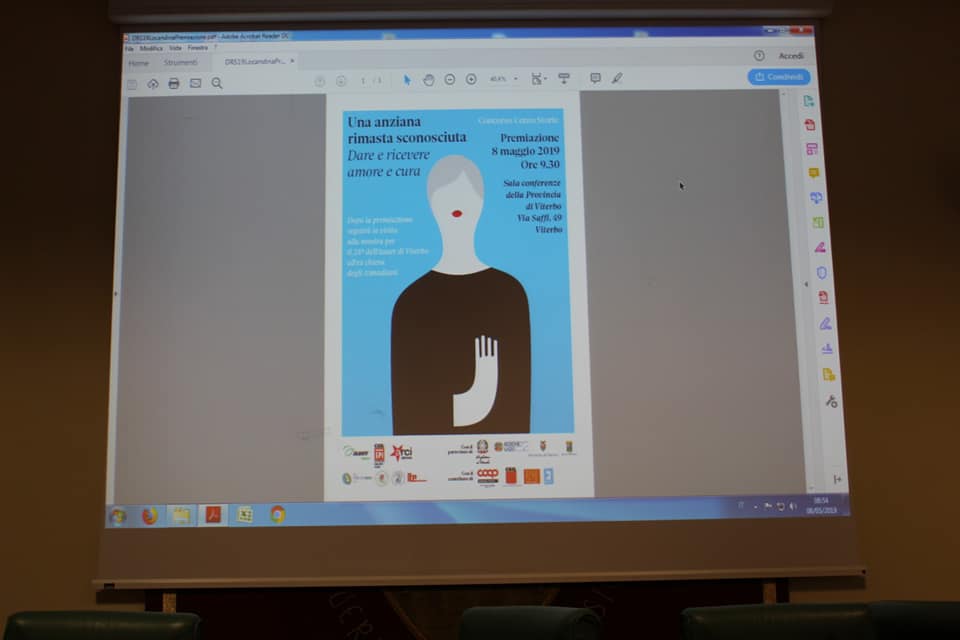Click the magnifier search icon
Image resolution: width=960 pixels, height=640 pixels.
(x=217, y=83)
